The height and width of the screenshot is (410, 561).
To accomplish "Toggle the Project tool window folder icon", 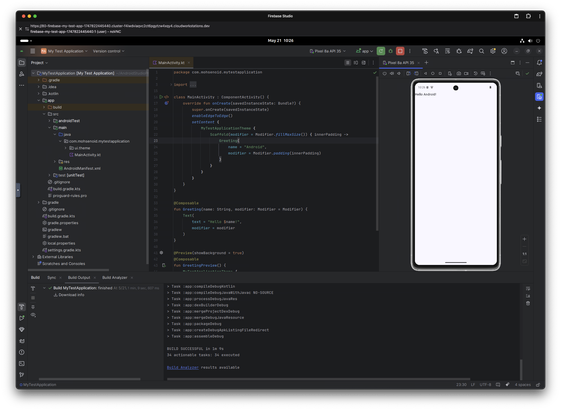I will coord(22,63).
